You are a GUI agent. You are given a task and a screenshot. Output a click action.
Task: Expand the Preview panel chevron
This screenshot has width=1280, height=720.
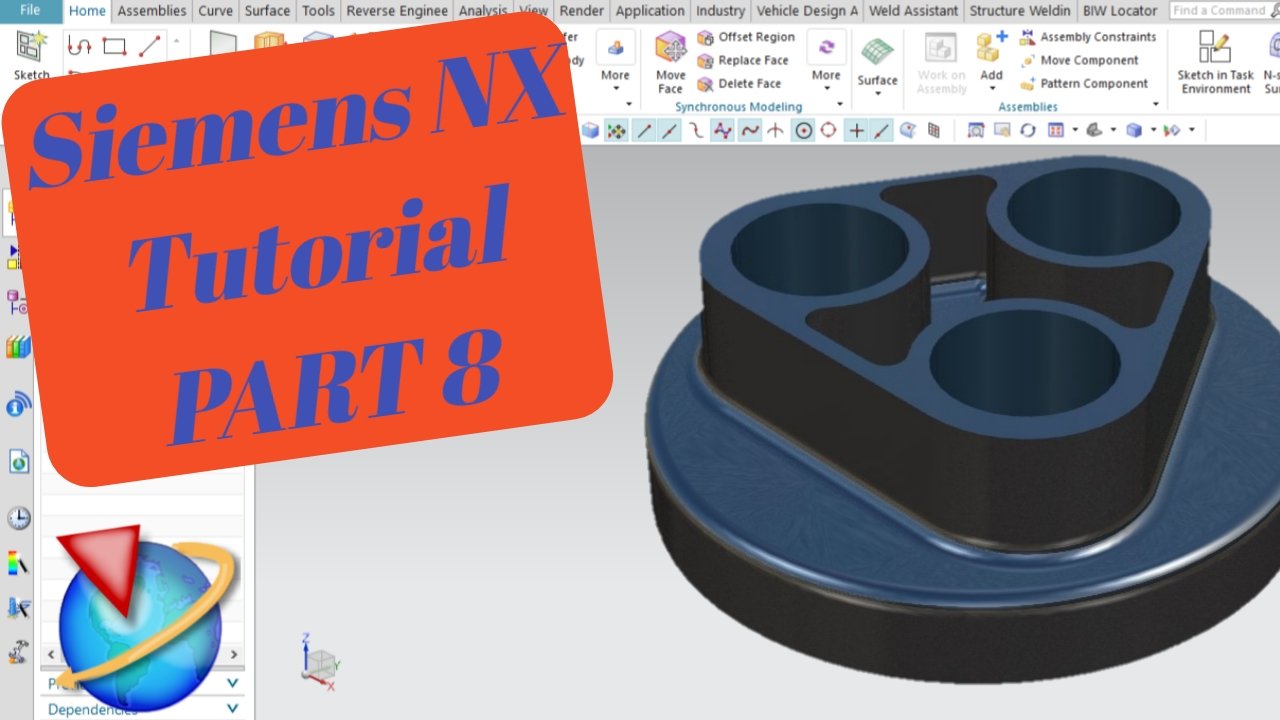pyautogui.click(x=233, y=683)
